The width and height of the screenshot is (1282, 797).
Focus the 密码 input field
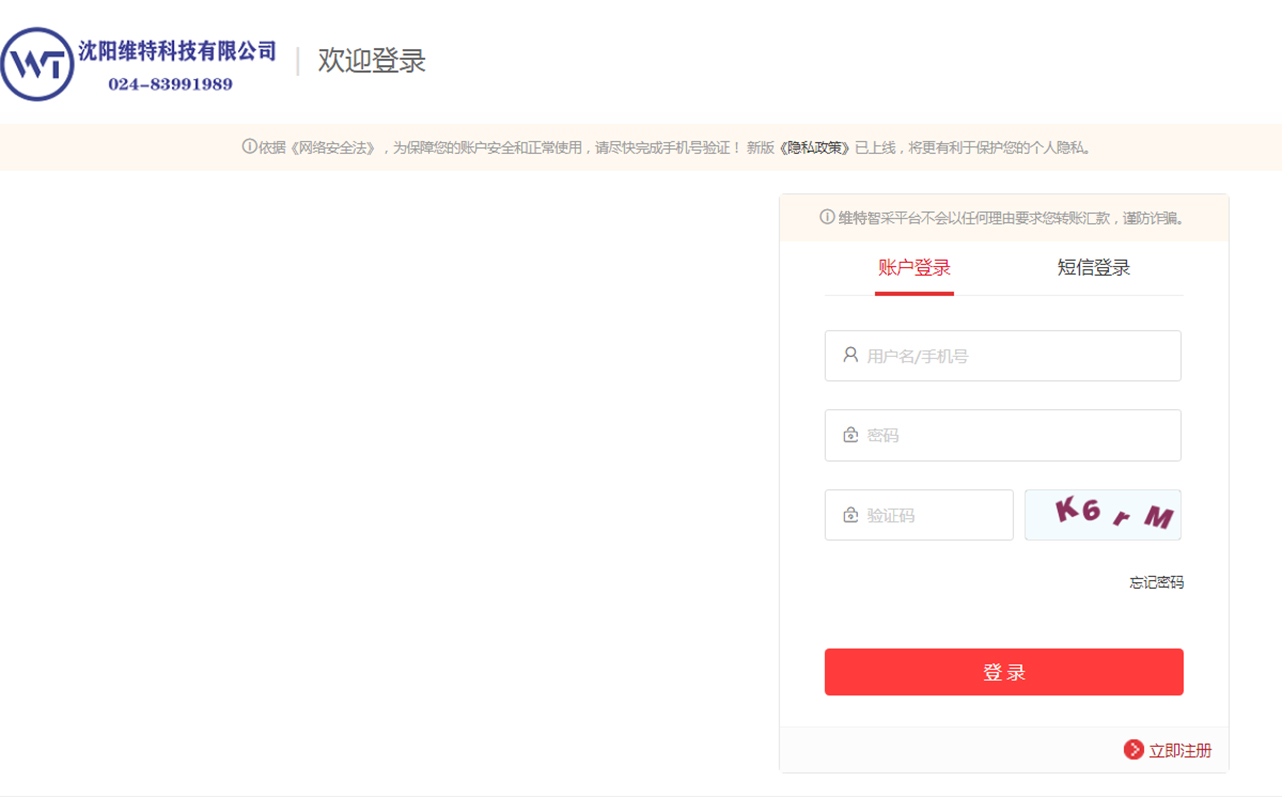click(x=1003, y=435)
